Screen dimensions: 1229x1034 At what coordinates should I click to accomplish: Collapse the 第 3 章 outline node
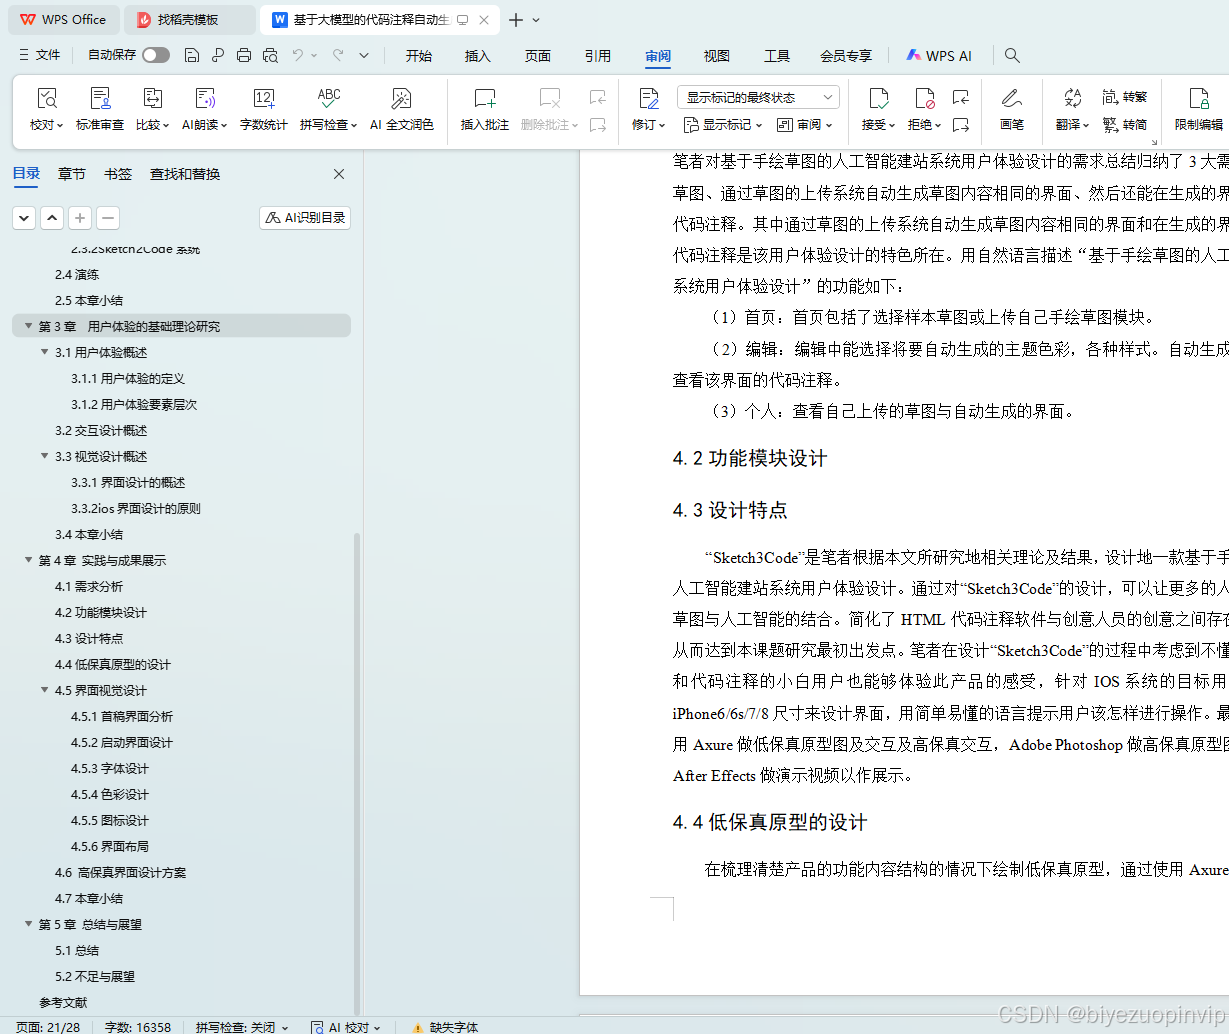pyautogui.click(x=28, y=326)
